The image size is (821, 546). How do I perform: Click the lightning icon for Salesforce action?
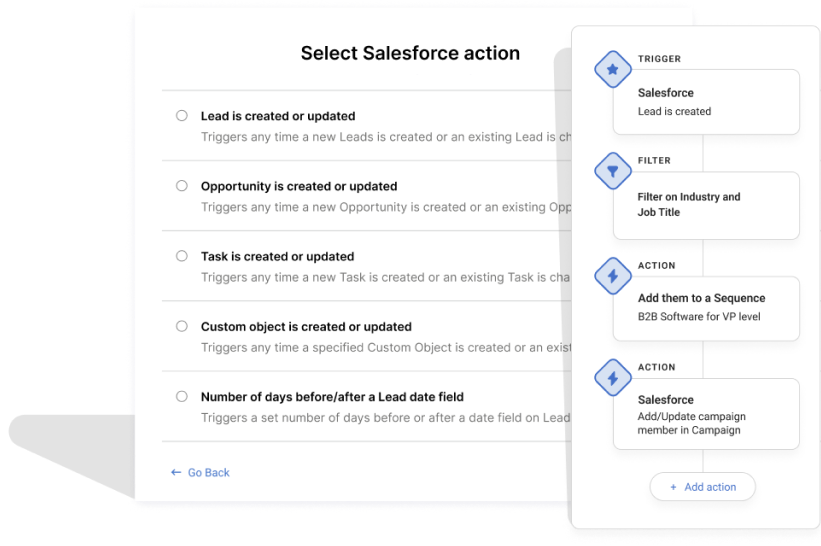612,378
